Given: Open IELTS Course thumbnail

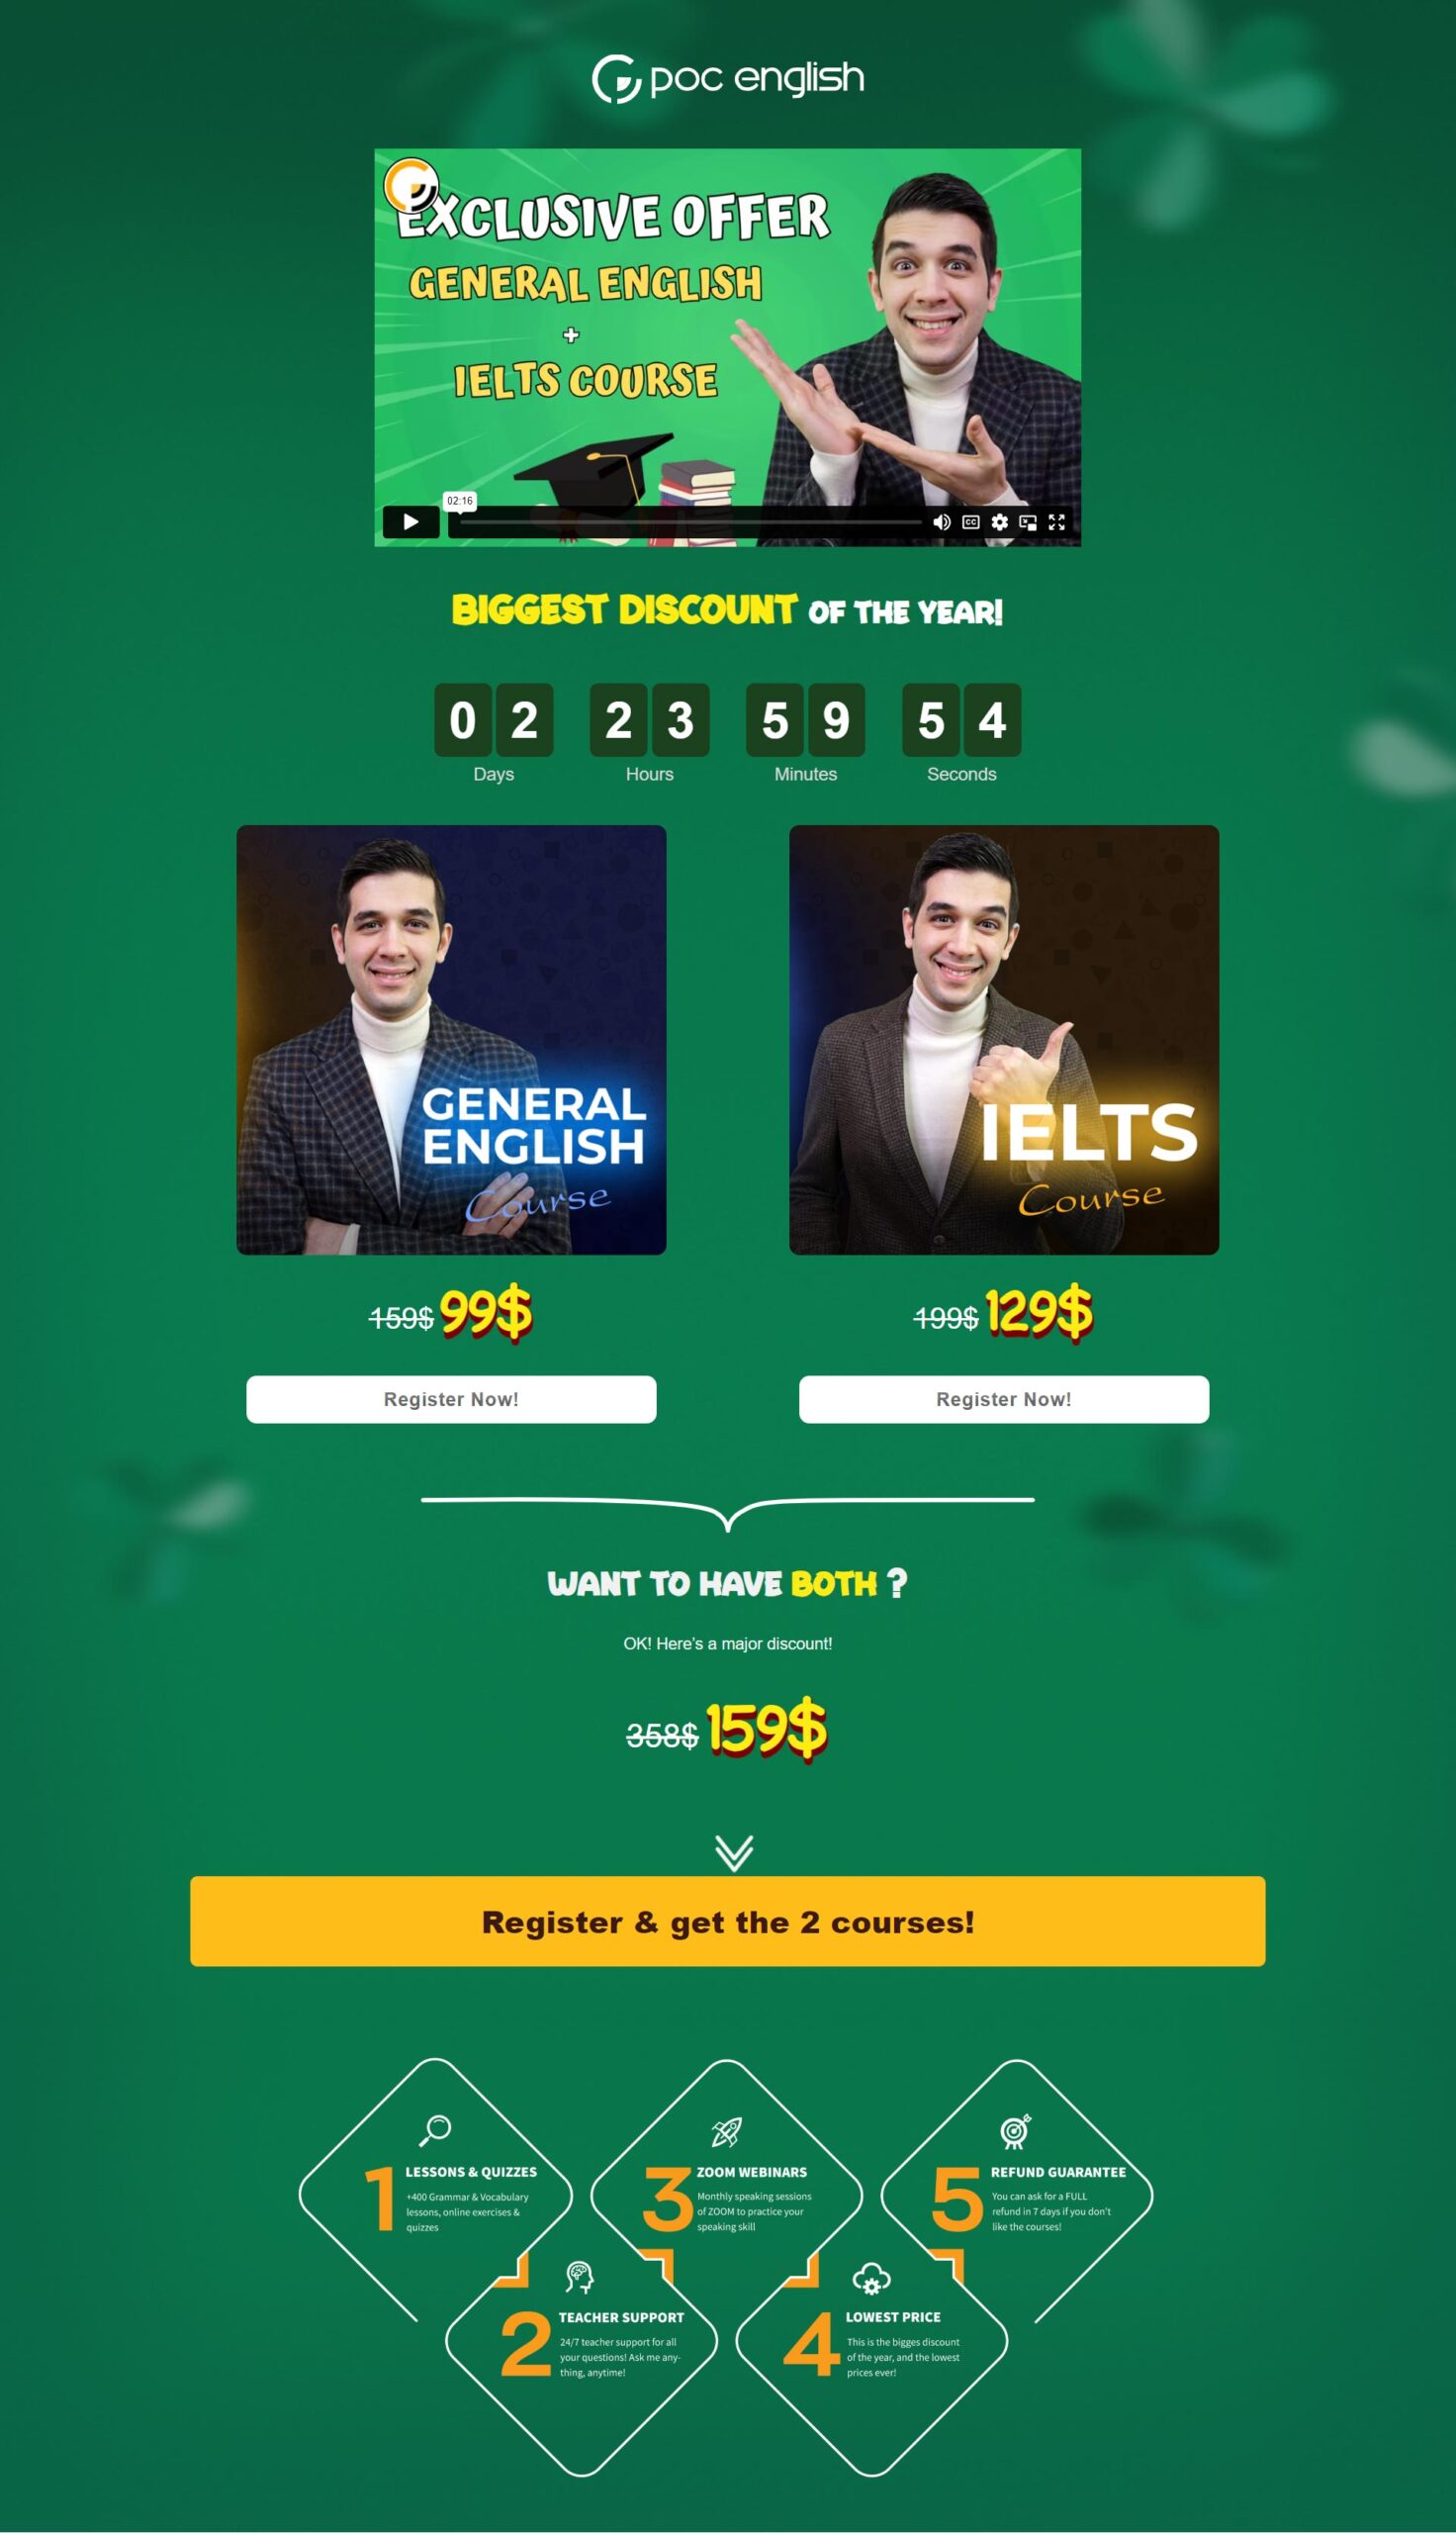Looking at the screenshot, I should 1004,1039.
